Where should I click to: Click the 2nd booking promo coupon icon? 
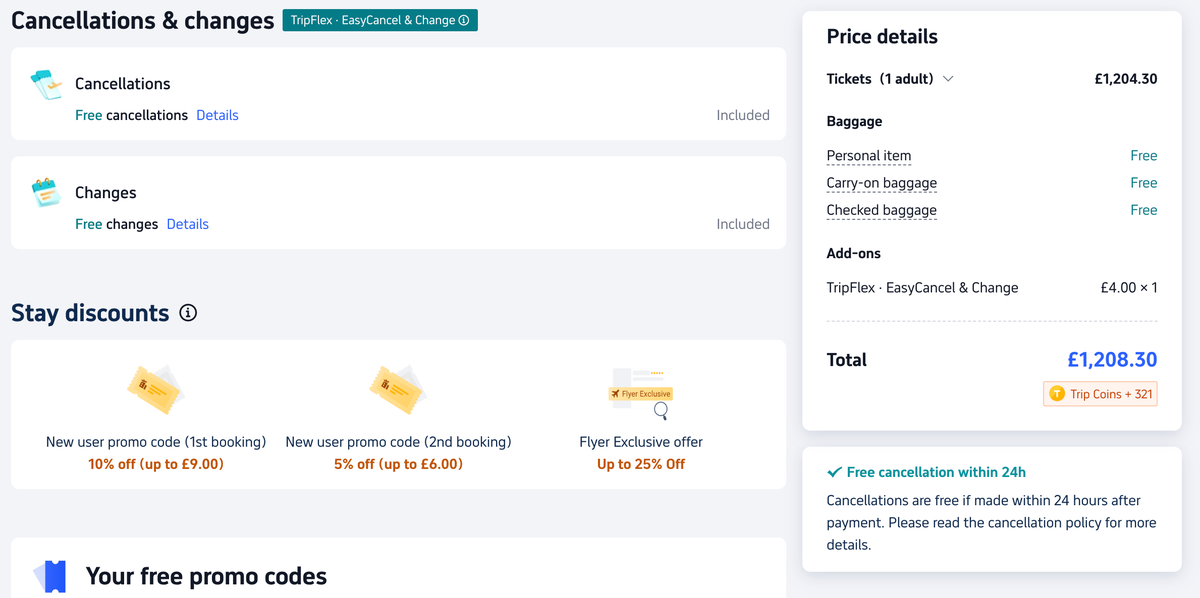pyautogui.click(x=395, y=389)
